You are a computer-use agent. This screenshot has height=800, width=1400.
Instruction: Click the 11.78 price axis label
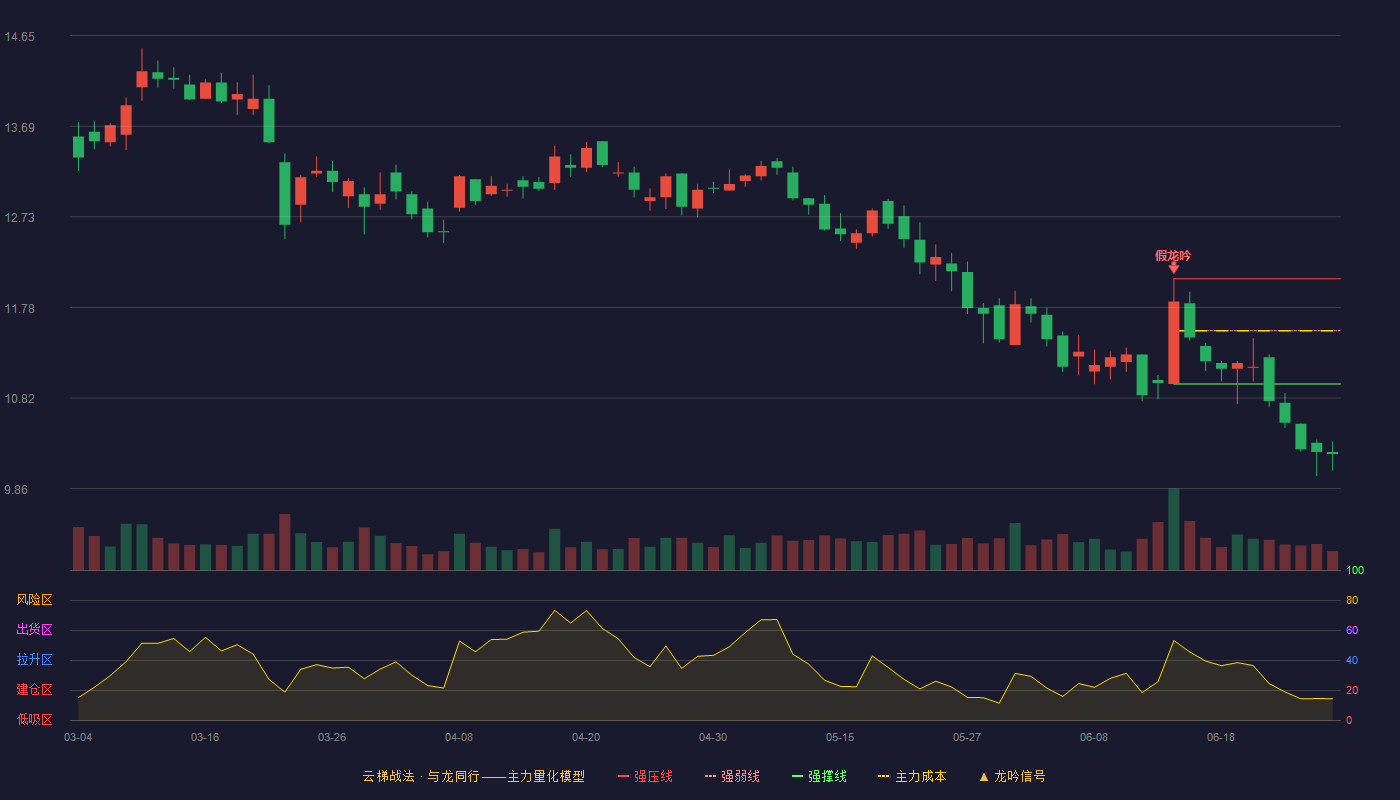click(x=19, y=309)
